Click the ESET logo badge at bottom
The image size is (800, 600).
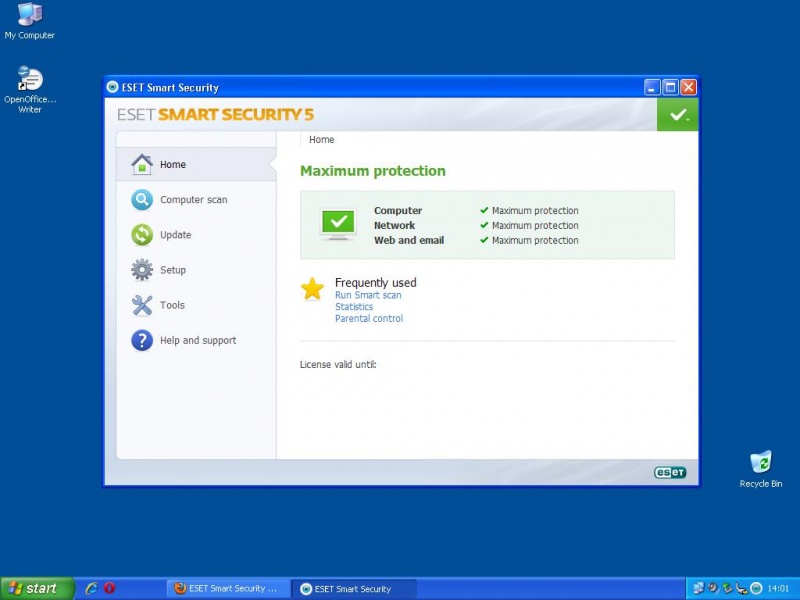(x=670, y=472)
